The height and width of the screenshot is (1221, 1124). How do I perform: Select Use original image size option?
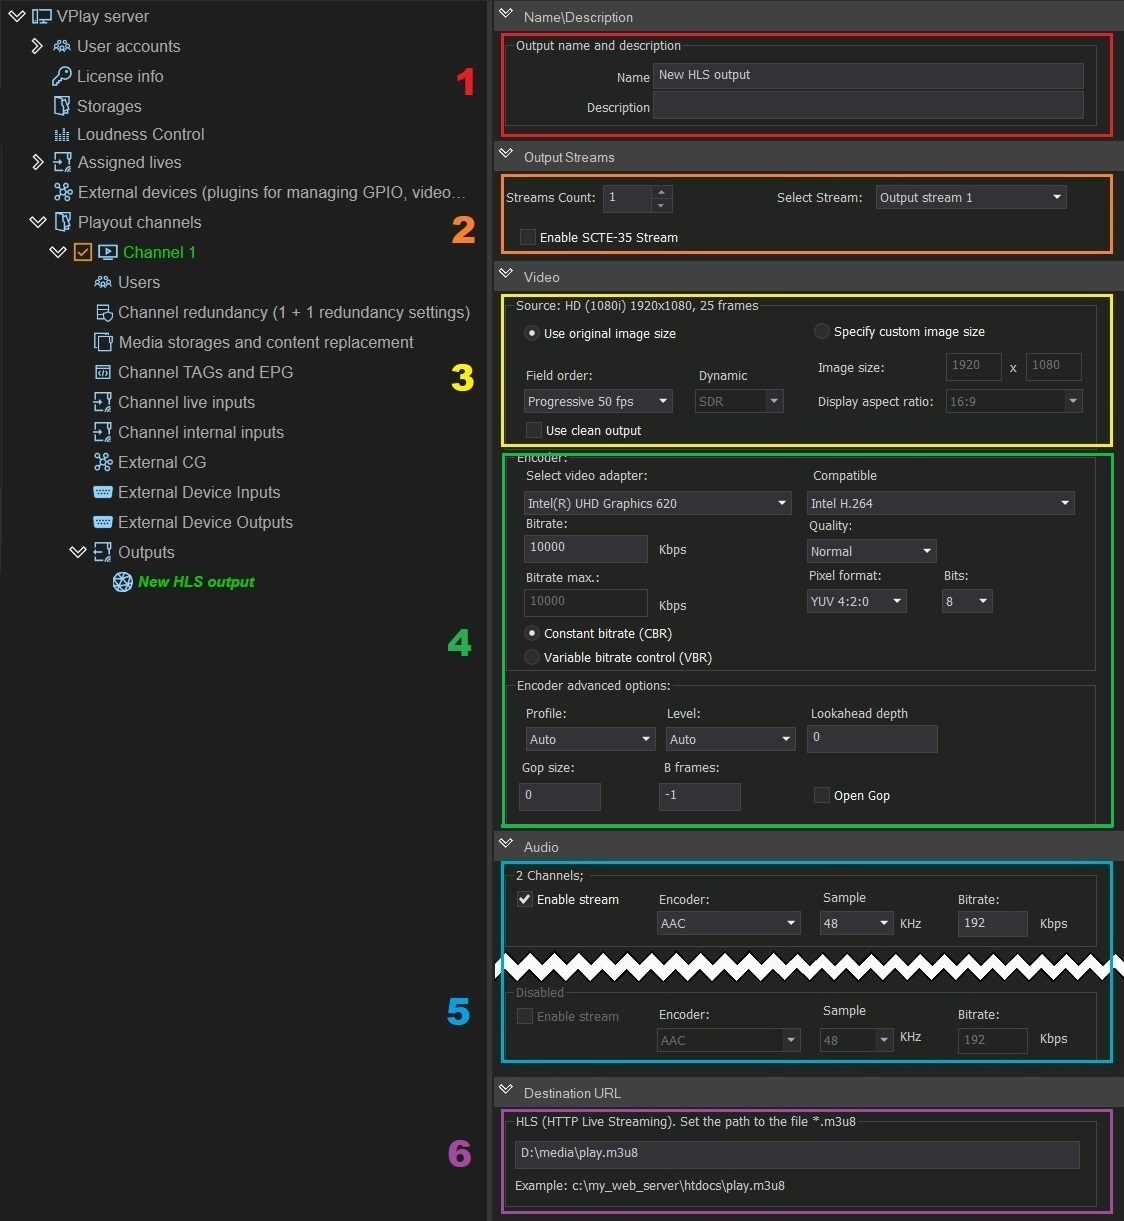[x=532, y=333]
